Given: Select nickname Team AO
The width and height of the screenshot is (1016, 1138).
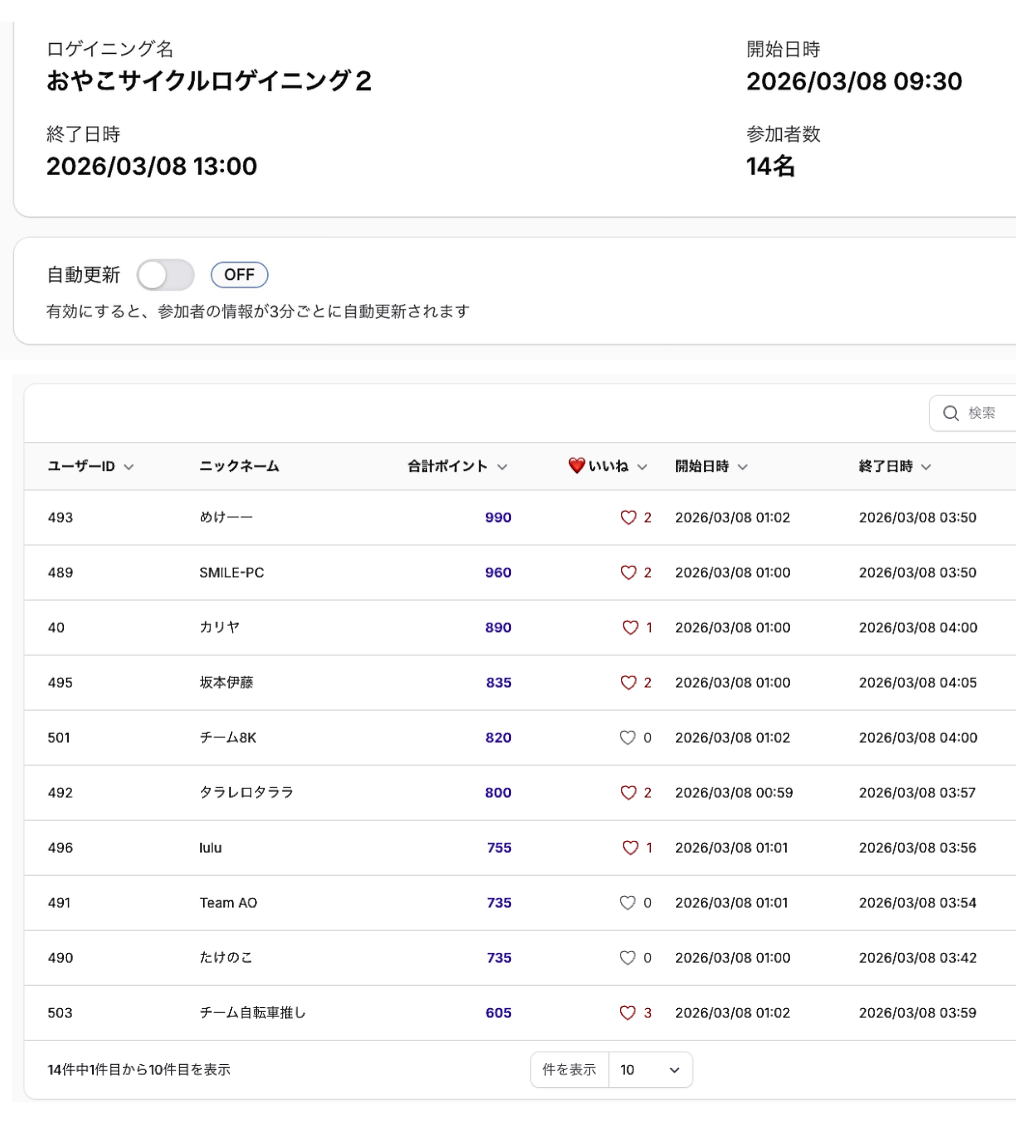Looking at the screenshot, I should point(229,903).
